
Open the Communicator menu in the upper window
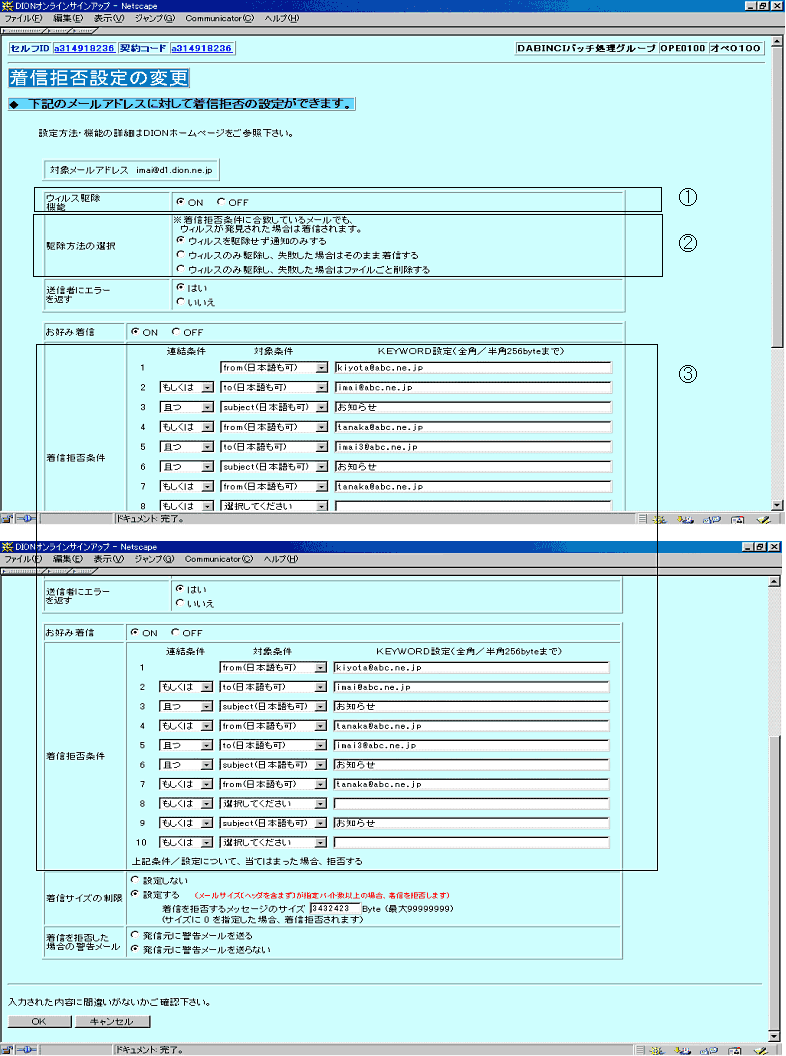pos(220,18)
